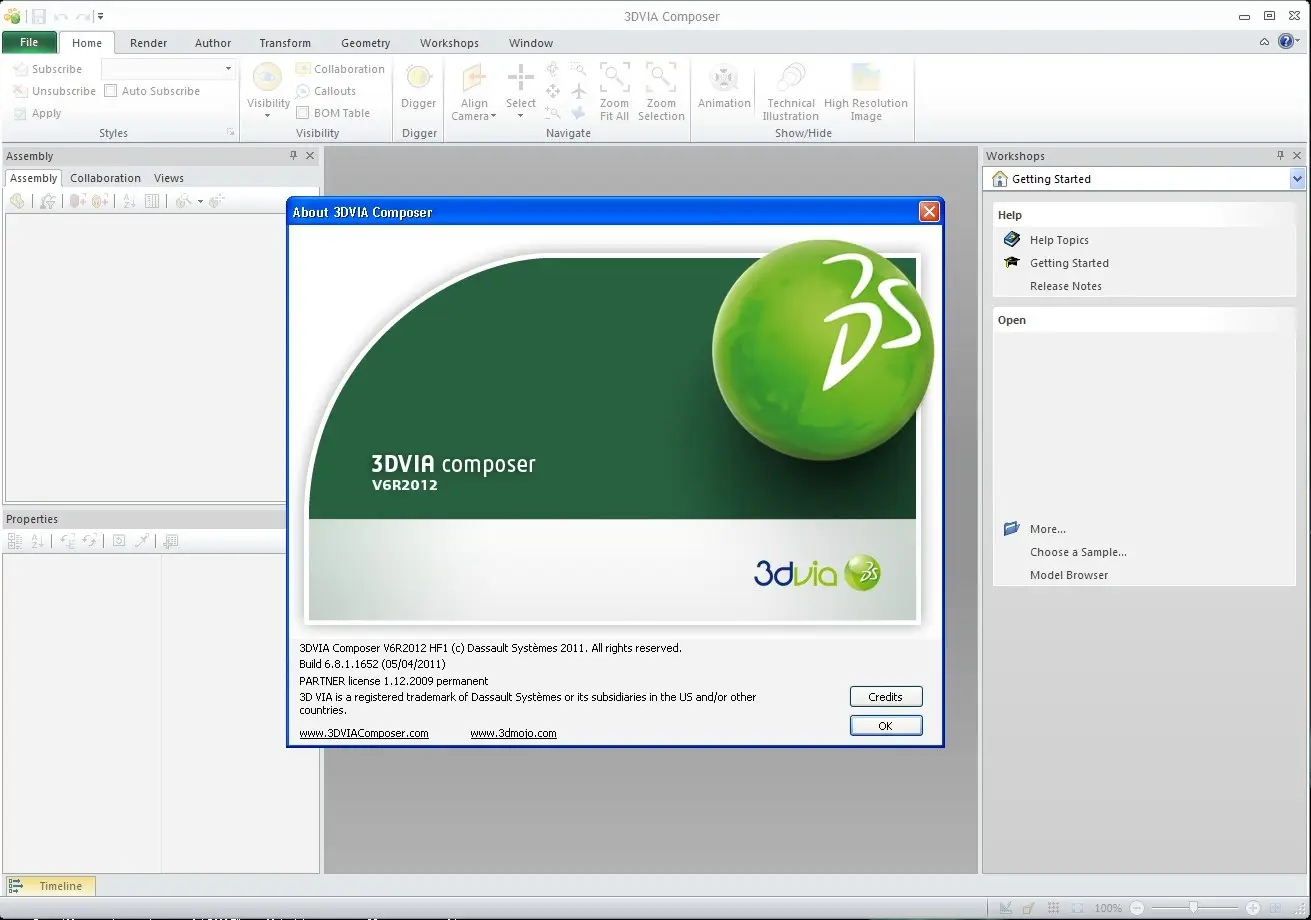Pin the Workshops panel with auto-hide pin
1311x920 pixels.
(1280, 155)
